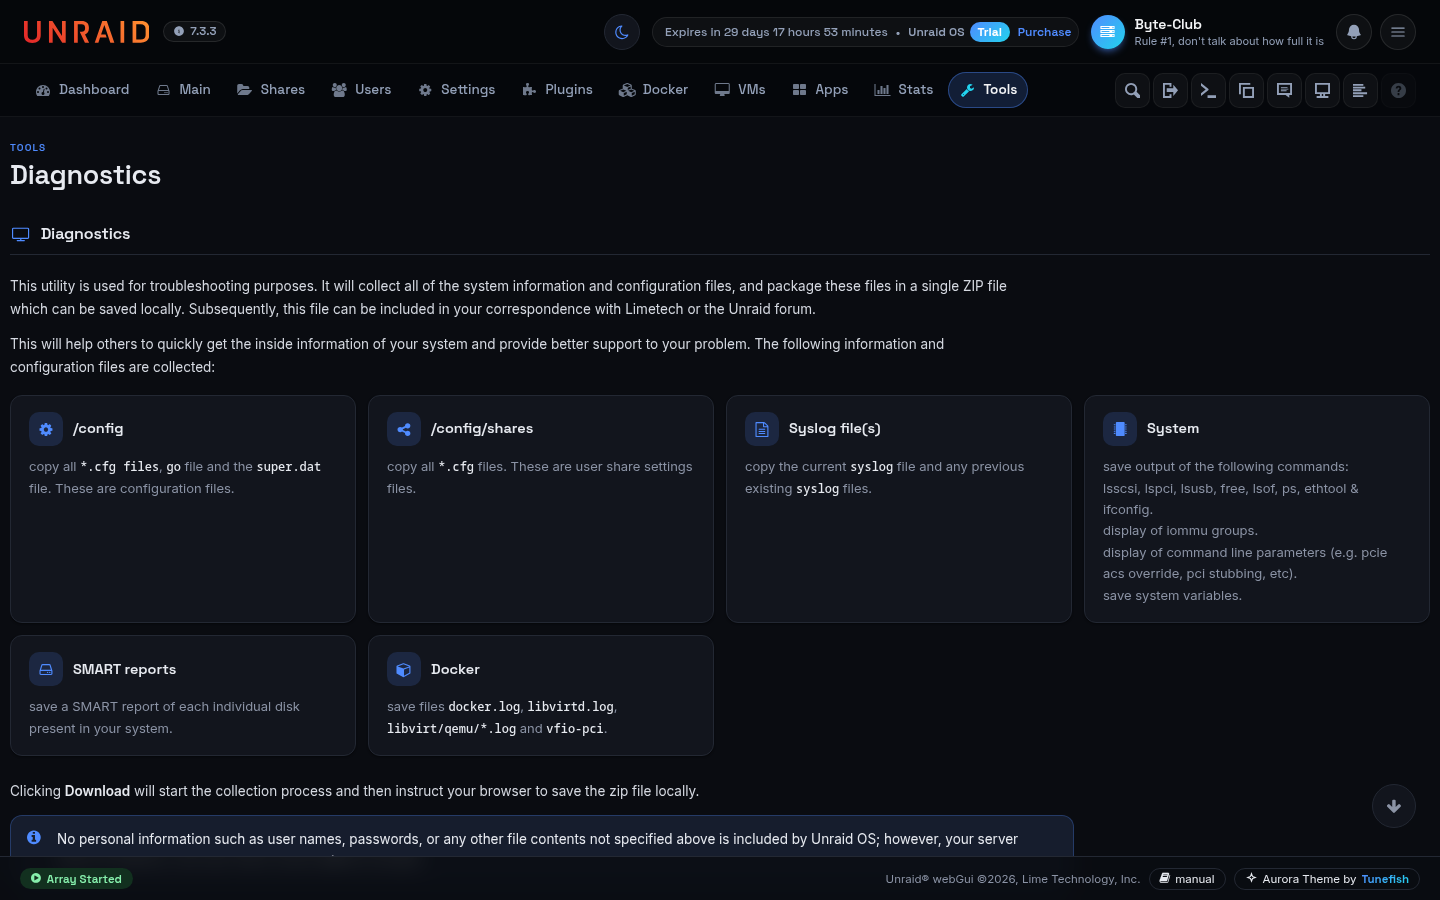The image size is (1440, 900).
Task: Click the Trial badge
Action: (990, 32)
